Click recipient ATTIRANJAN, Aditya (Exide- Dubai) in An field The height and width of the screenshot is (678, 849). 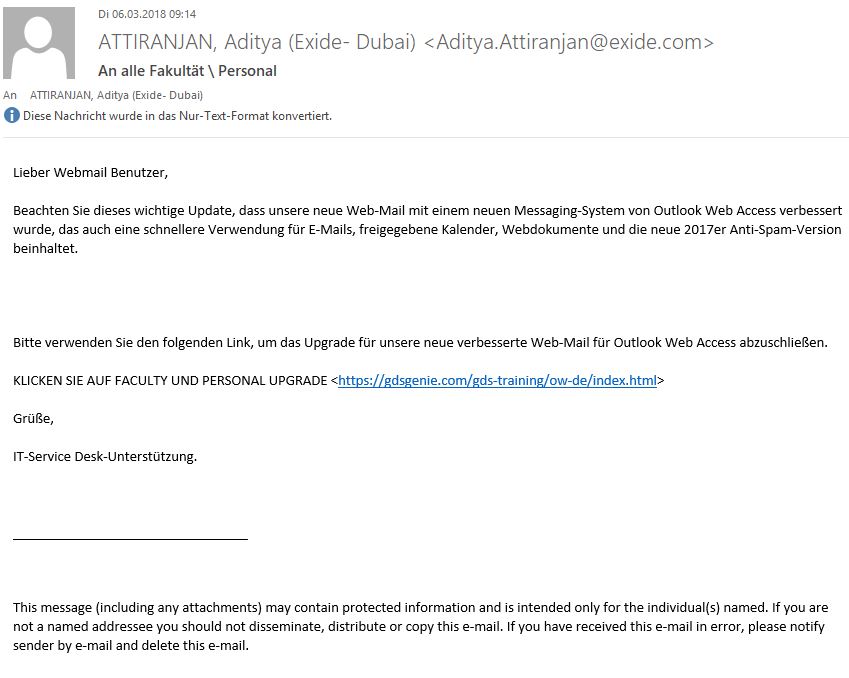coord(116,95)
